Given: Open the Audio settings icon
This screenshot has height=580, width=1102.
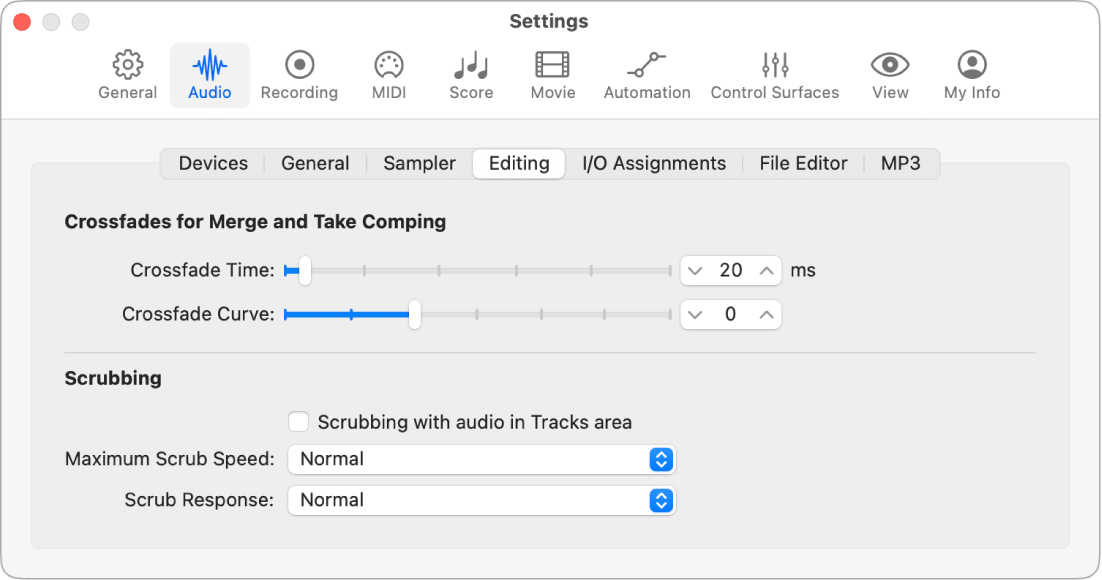Looking at the screenshot, I should 209,75.
